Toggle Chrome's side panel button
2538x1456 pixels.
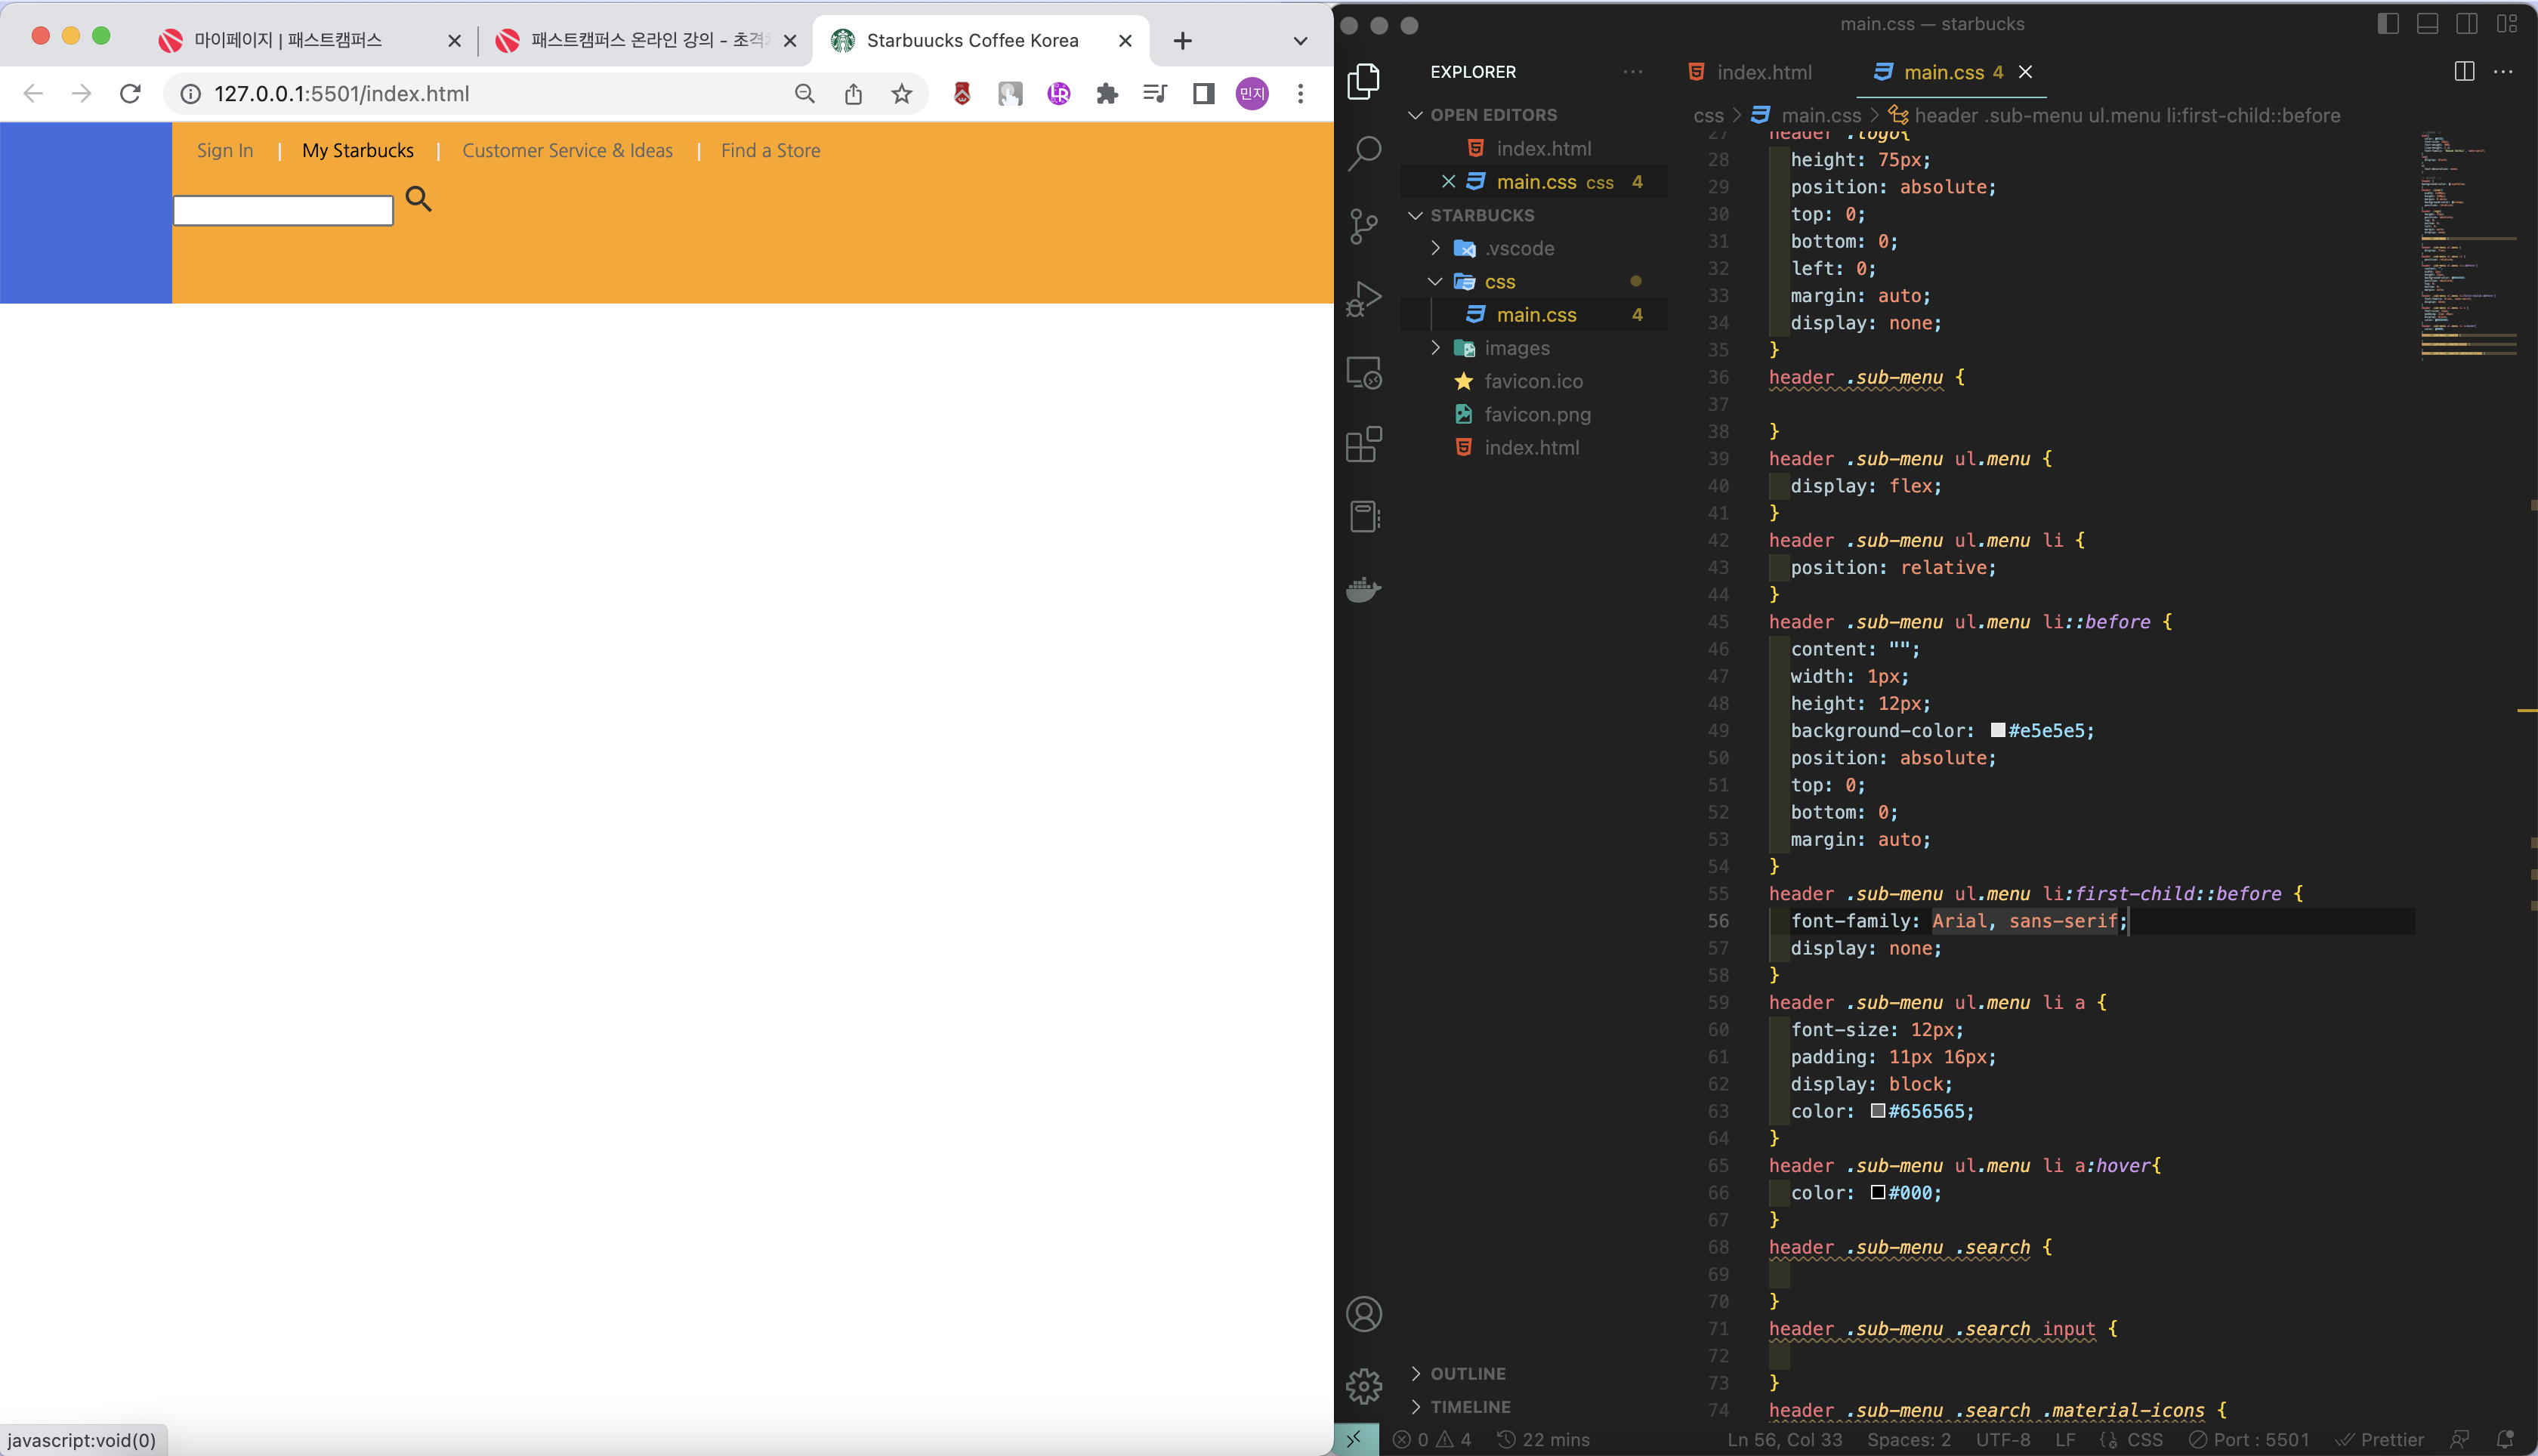click(1204, 94)
